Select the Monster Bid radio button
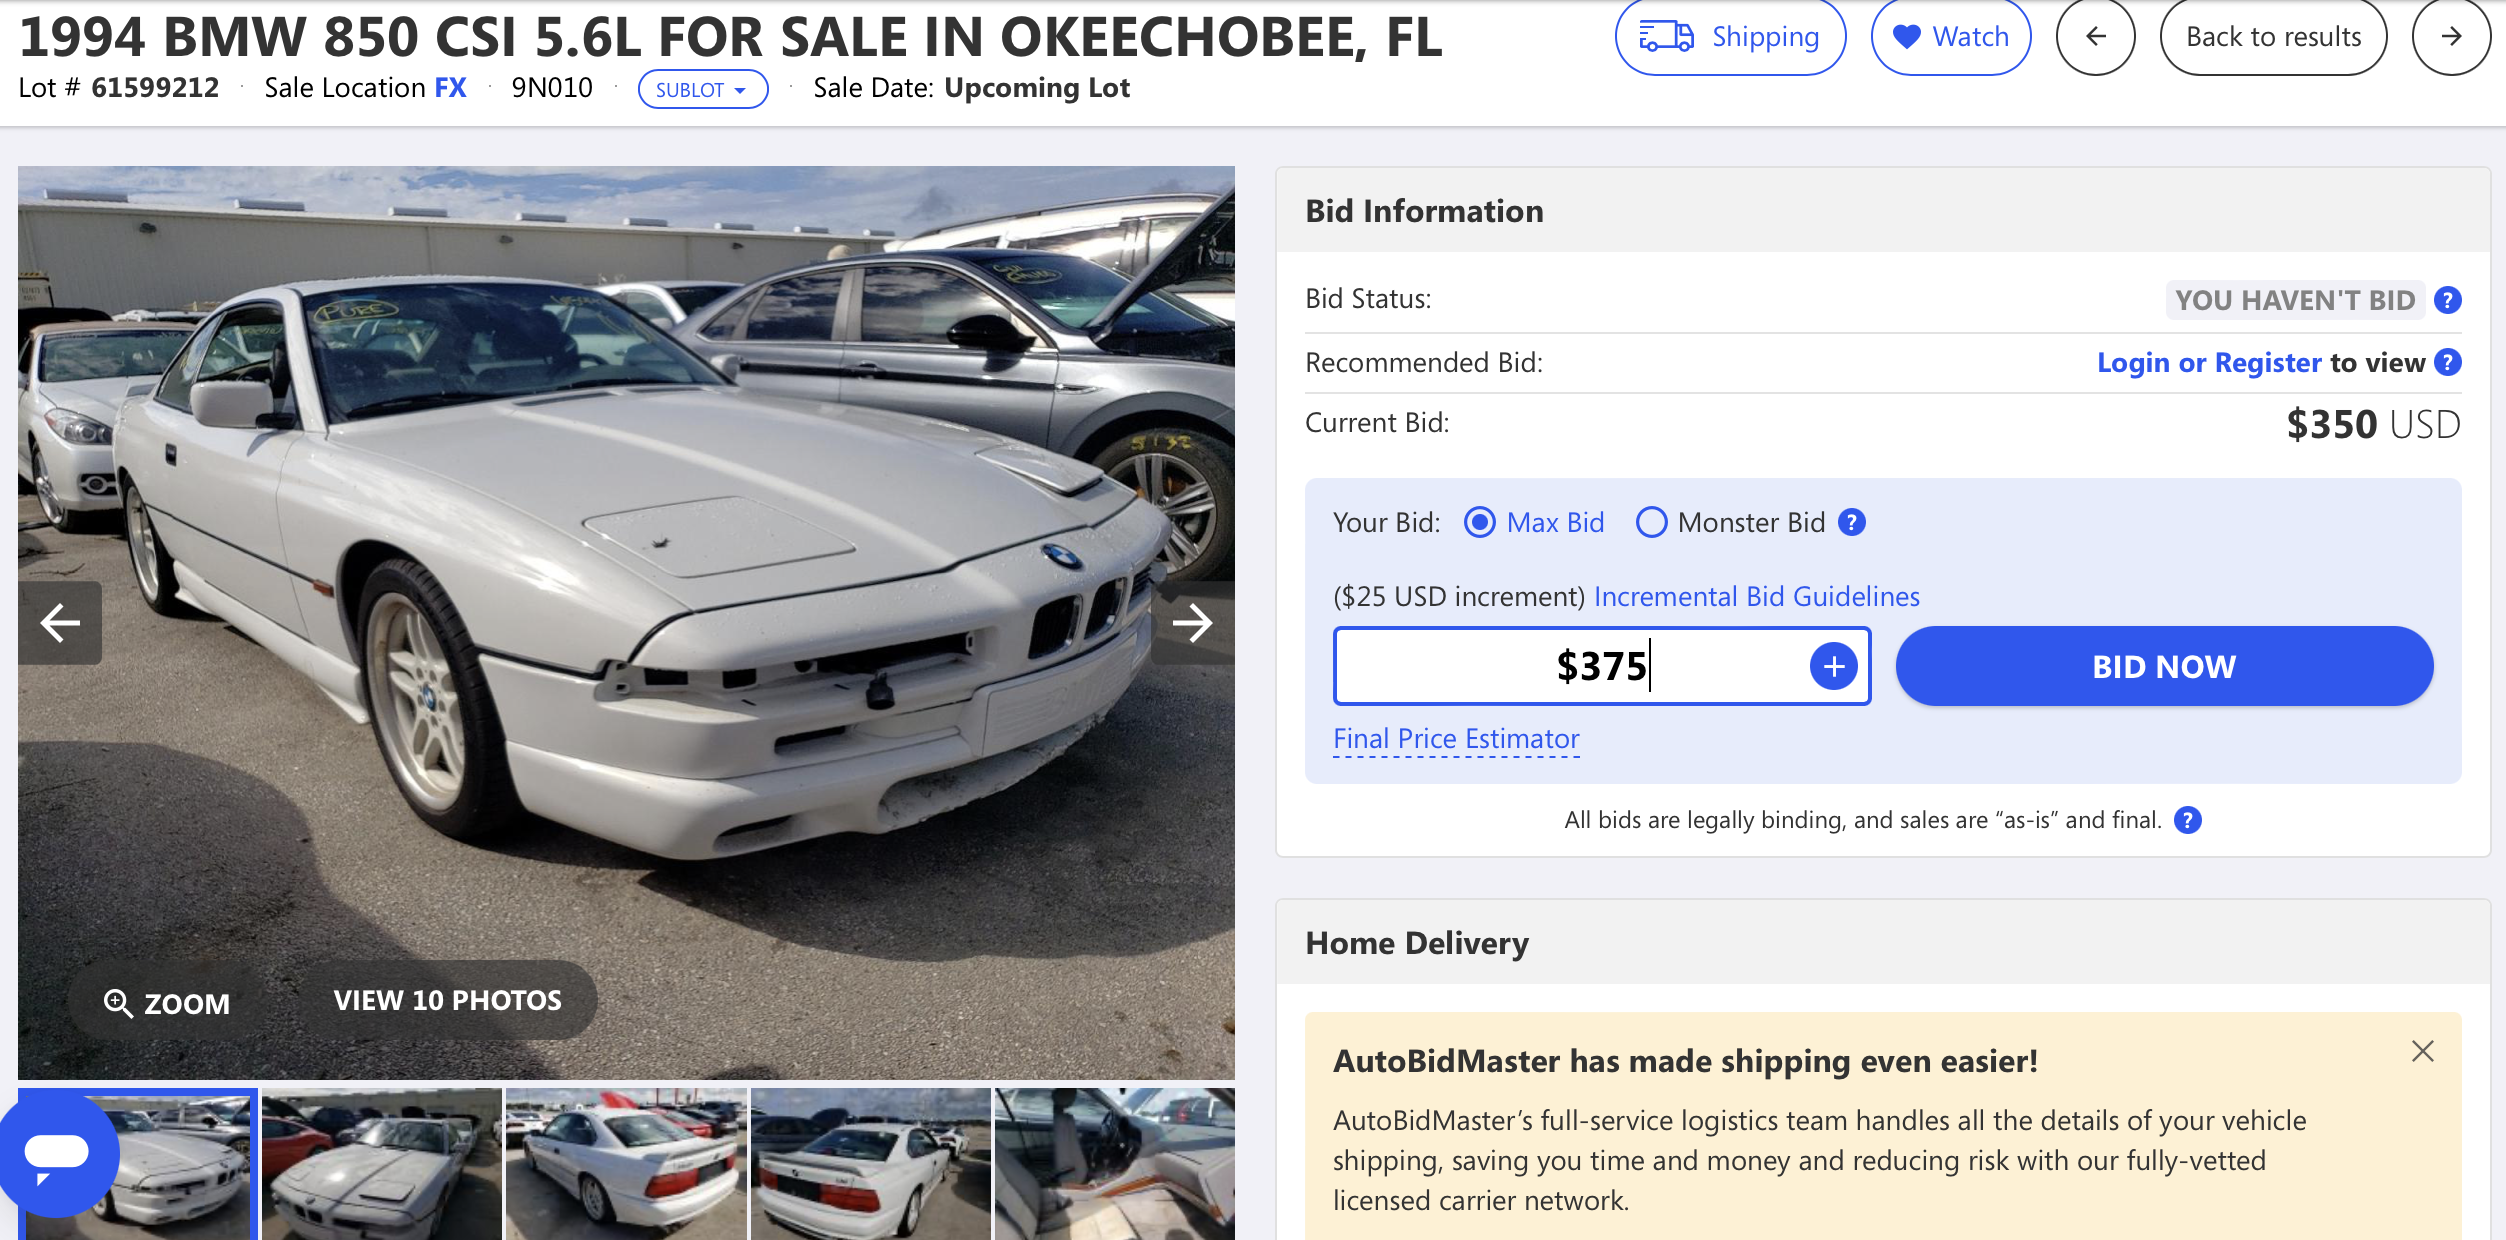Image resolution: width=2506 pixels, height=1240 pixels. (1653, 522)
